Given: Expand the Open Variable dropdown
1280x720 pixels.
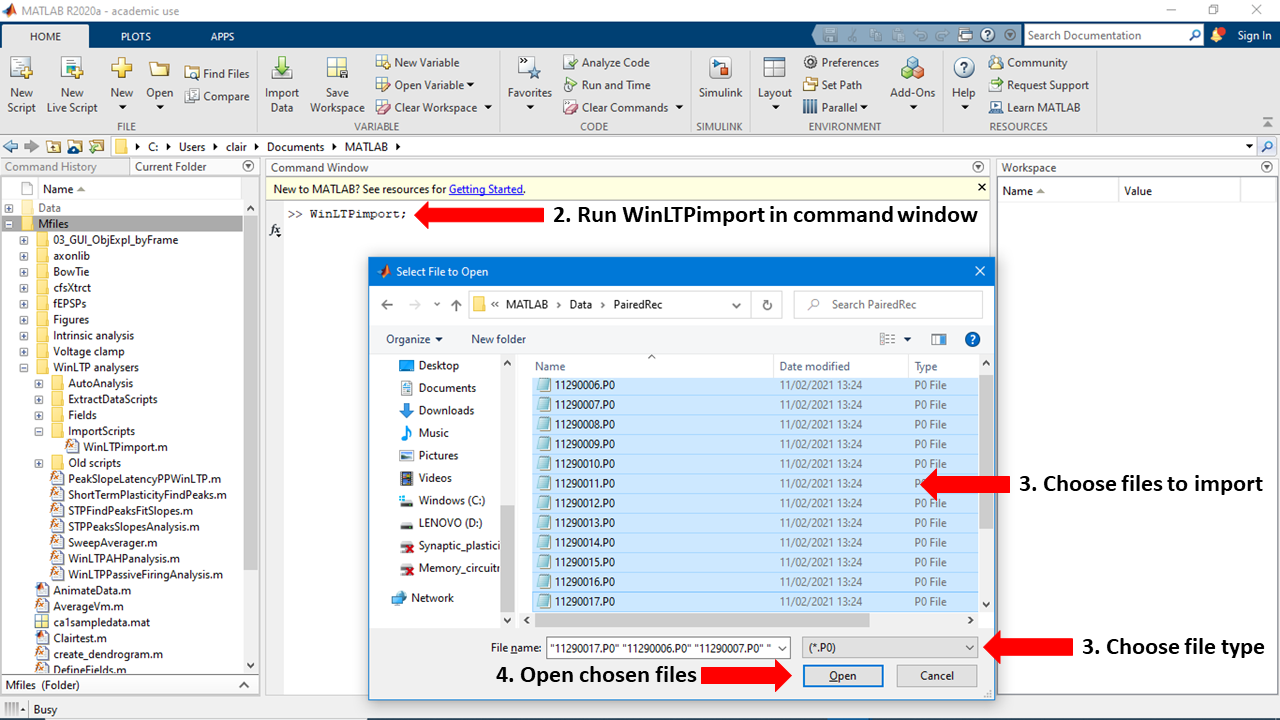Looking at the screenshot, I should 470,85.
